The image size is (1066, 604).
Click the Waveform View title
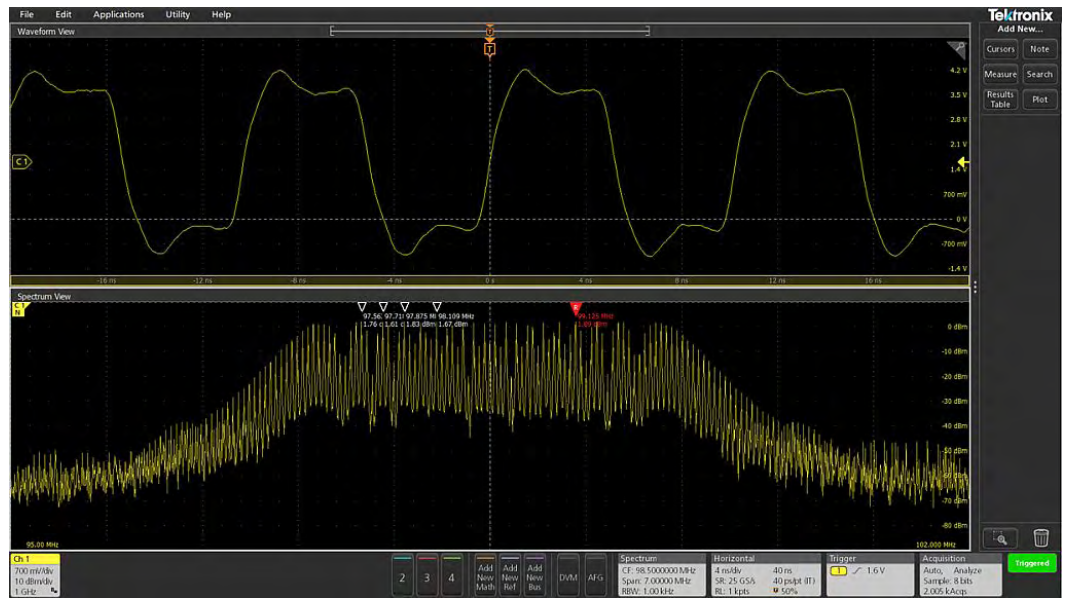[x=46, y=31]
